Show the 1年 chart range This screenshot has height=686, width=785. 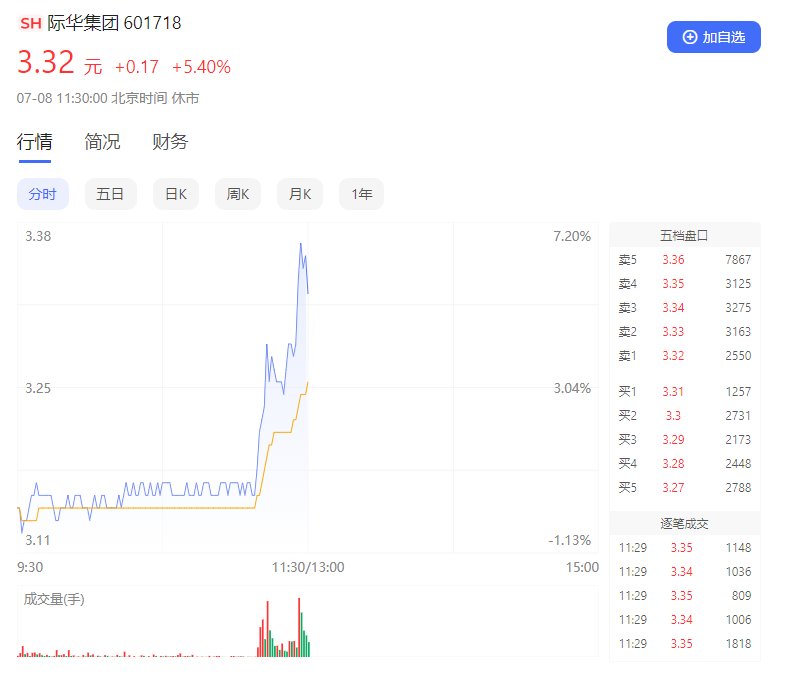pos(362,194)
